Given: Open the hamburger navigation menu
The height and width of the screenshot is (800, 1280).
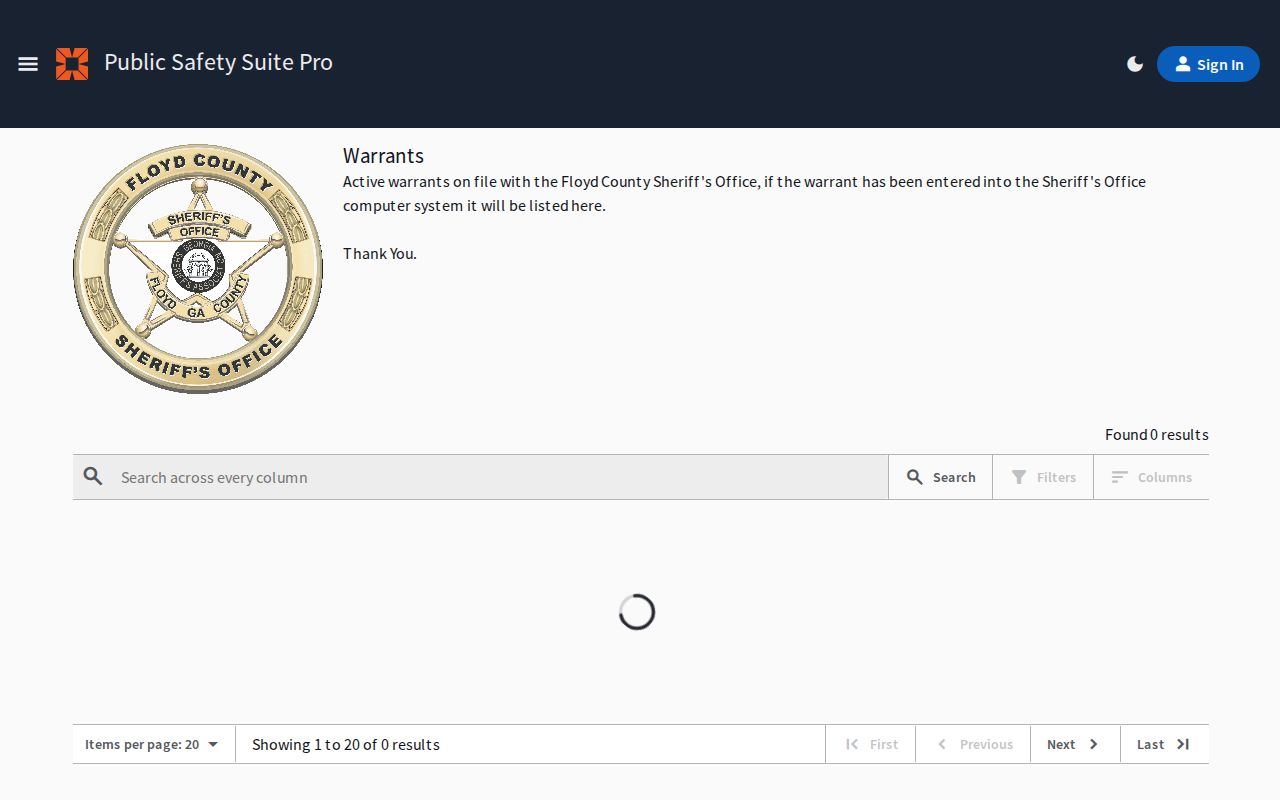Looking at the screenshot, I should (x=28, y=64).
